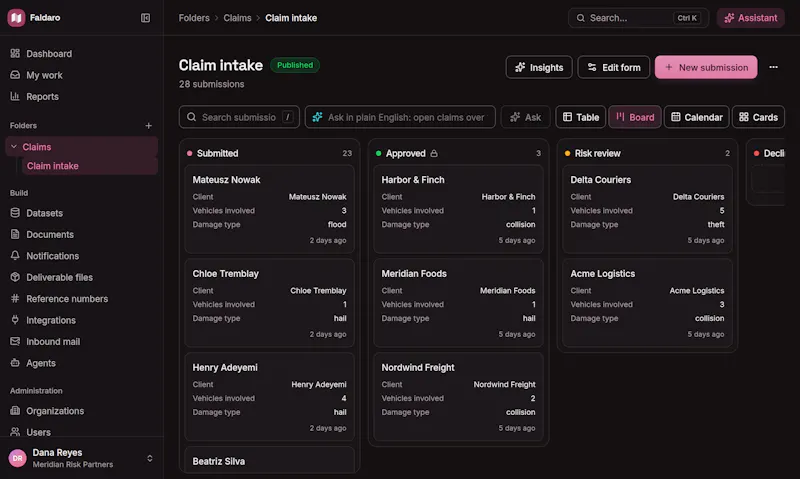This screenshot has height=479, width=800.
Task: Click lock icon on Approved column
Action: [x=434, y=153]
